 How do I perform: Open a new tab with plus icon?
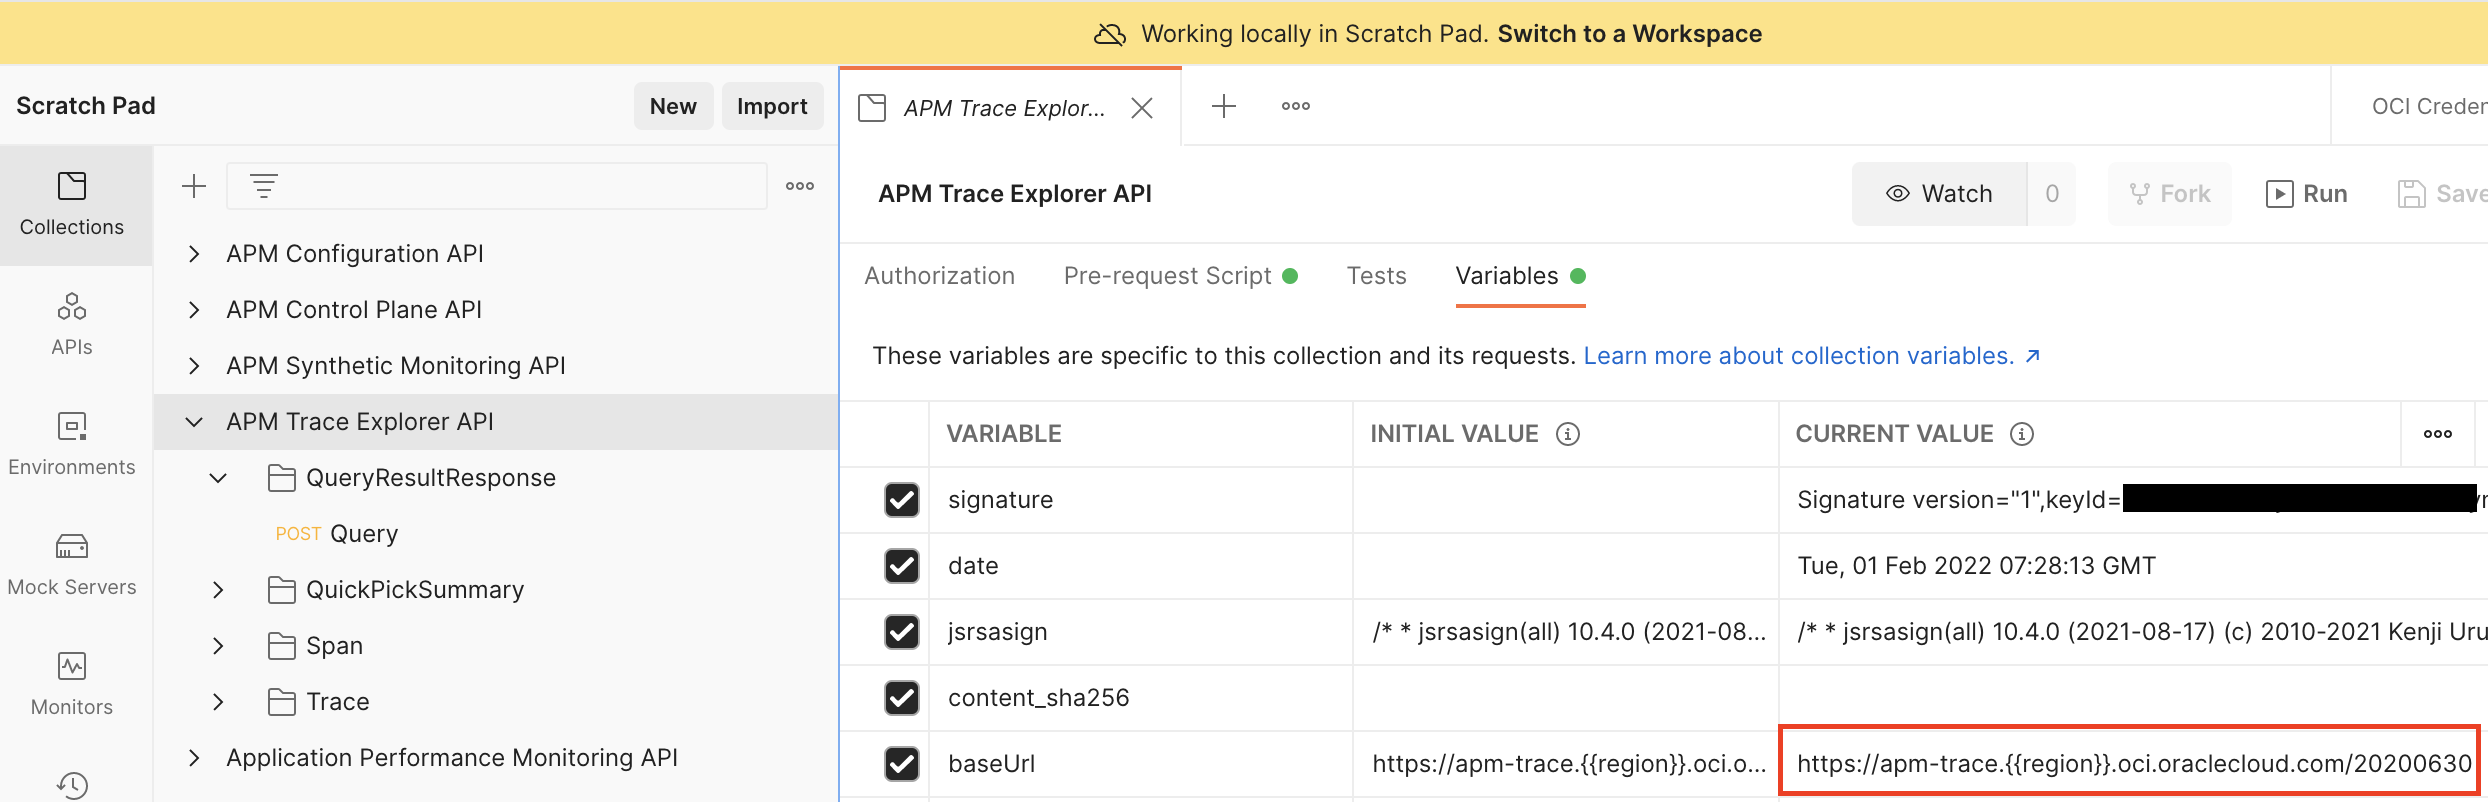point(1223,106)
